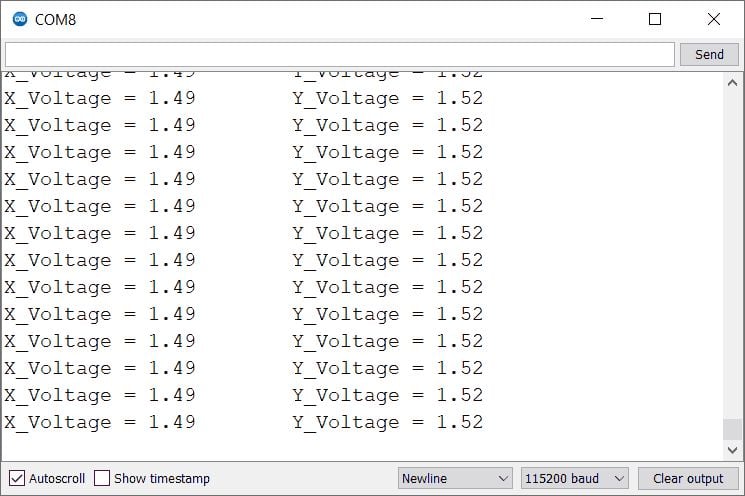Click the vertical scrollbar thumb

731,429
